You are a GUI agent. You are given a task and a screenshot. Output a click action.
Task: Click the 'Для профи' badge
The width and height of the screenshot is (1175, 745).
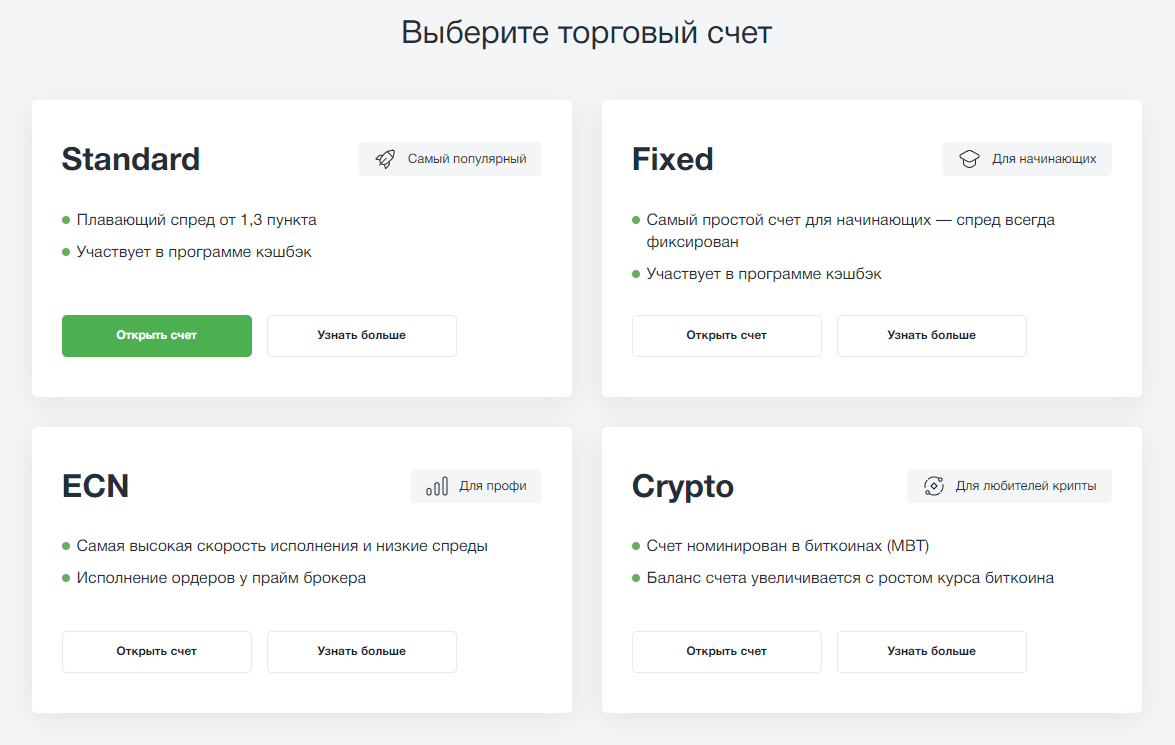476,486
